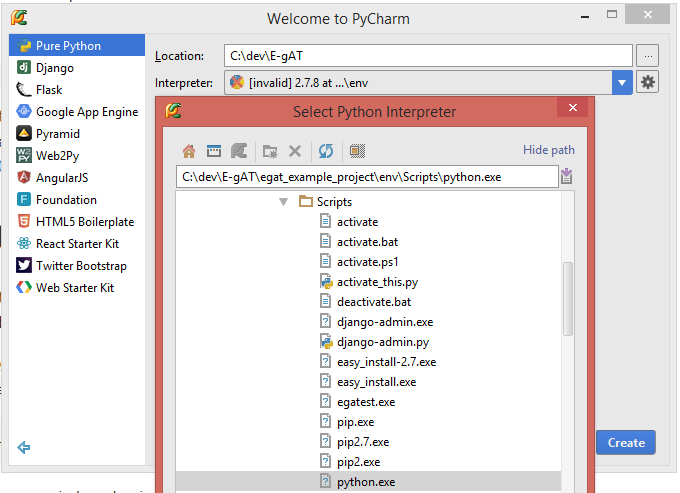Close the Select Python Interpreter dialog
The image size is (680, 493).
click(x=572, y=107)
